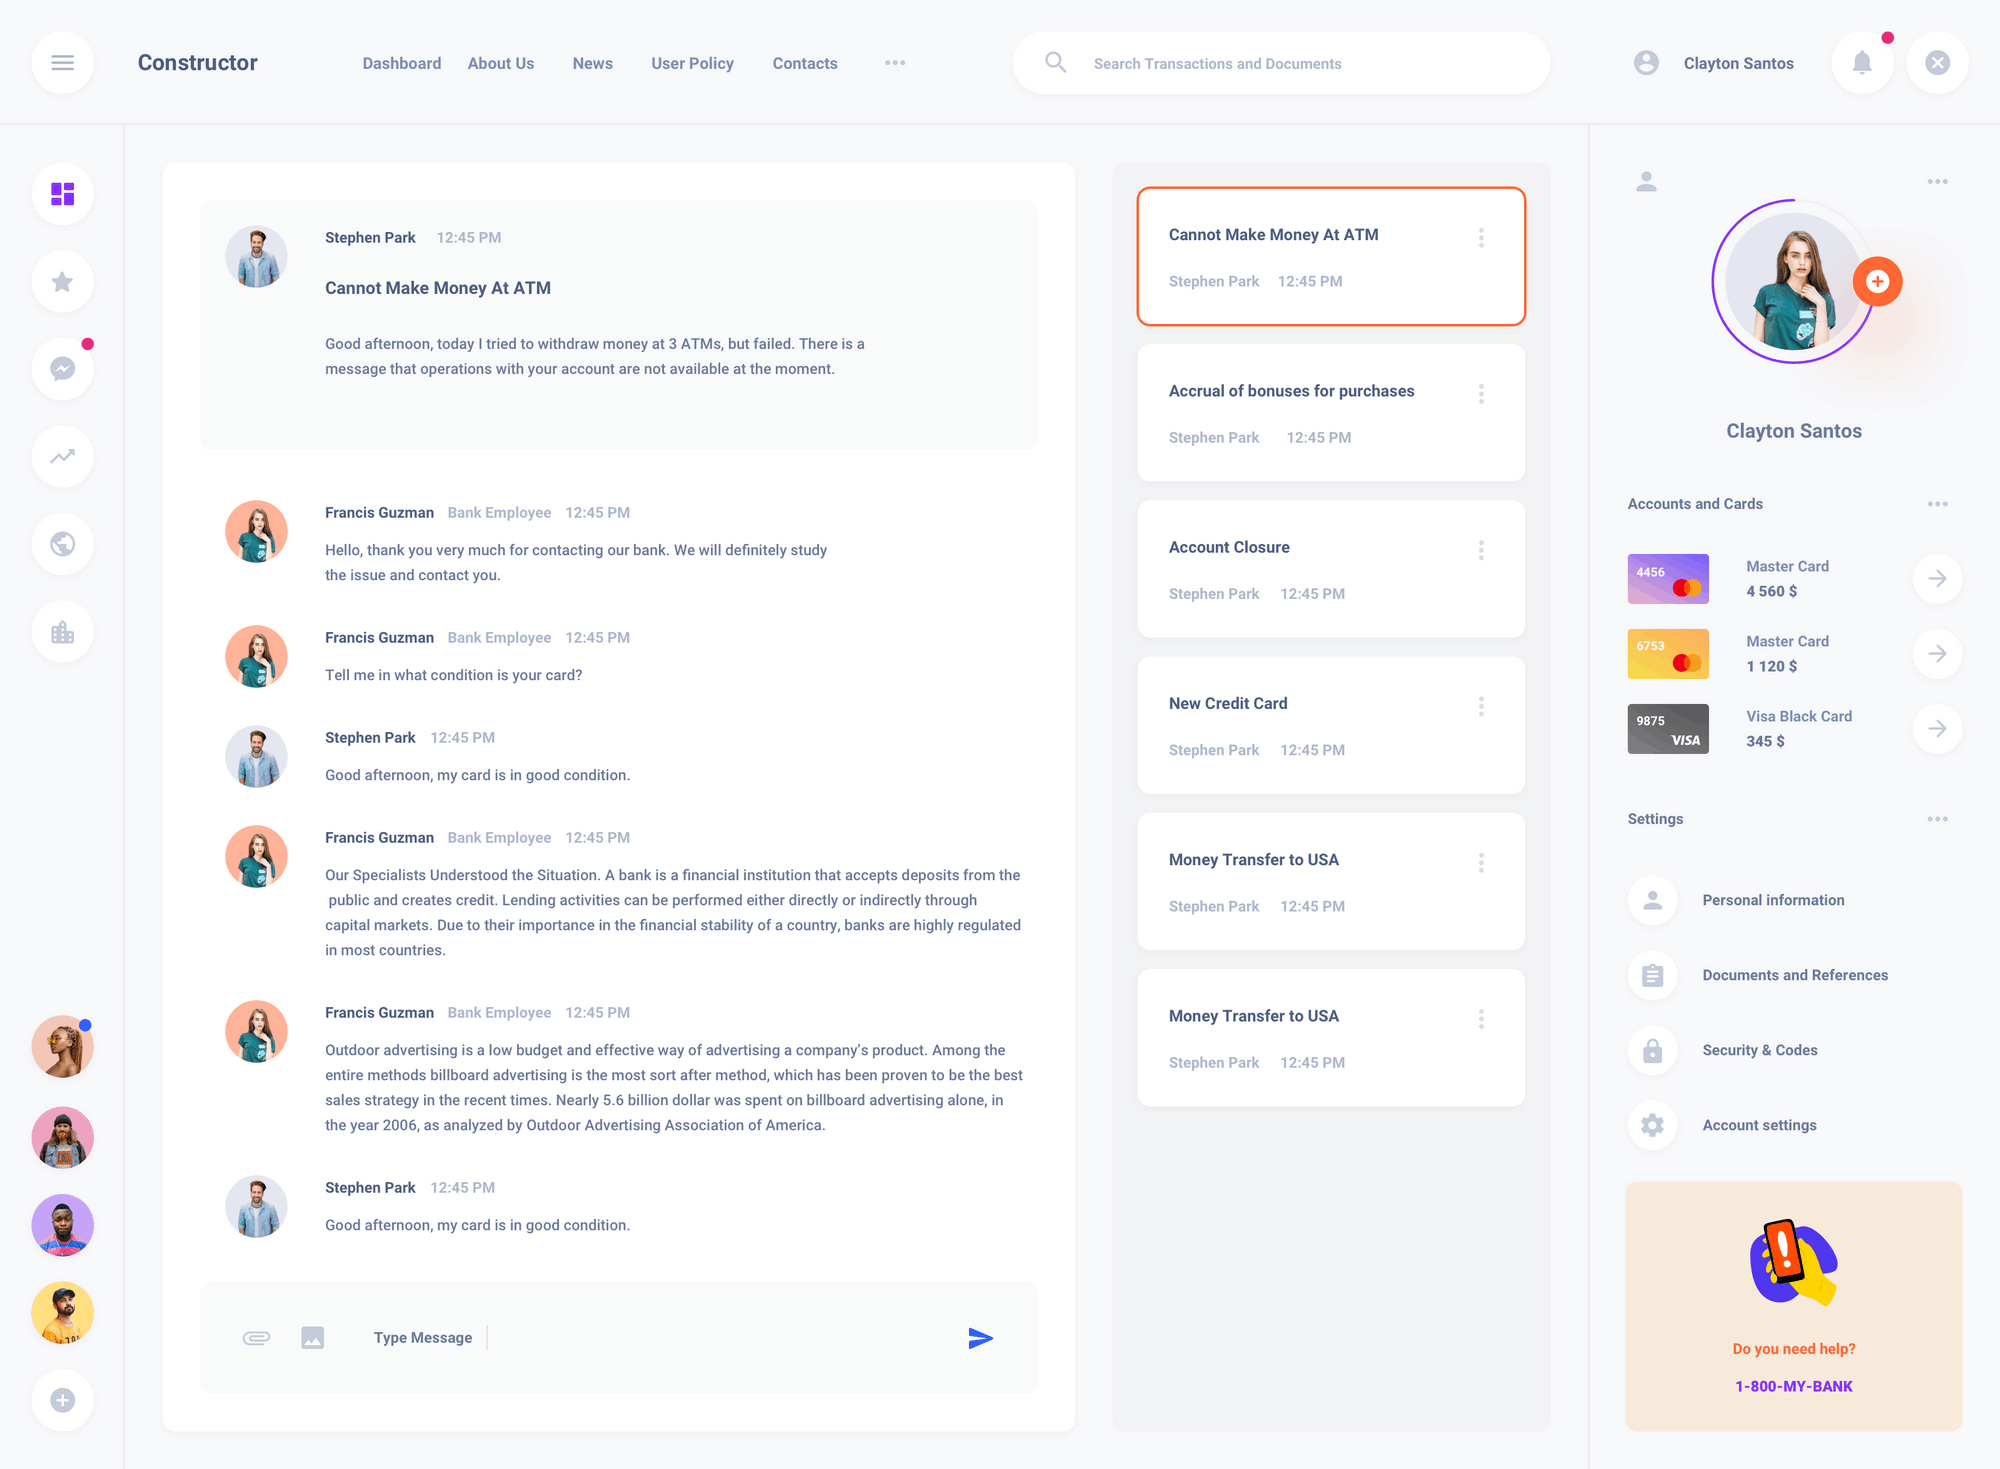Screen dimensions: 2000x1469
Task: Click Documents and References link
Action: pos(1795,975)
